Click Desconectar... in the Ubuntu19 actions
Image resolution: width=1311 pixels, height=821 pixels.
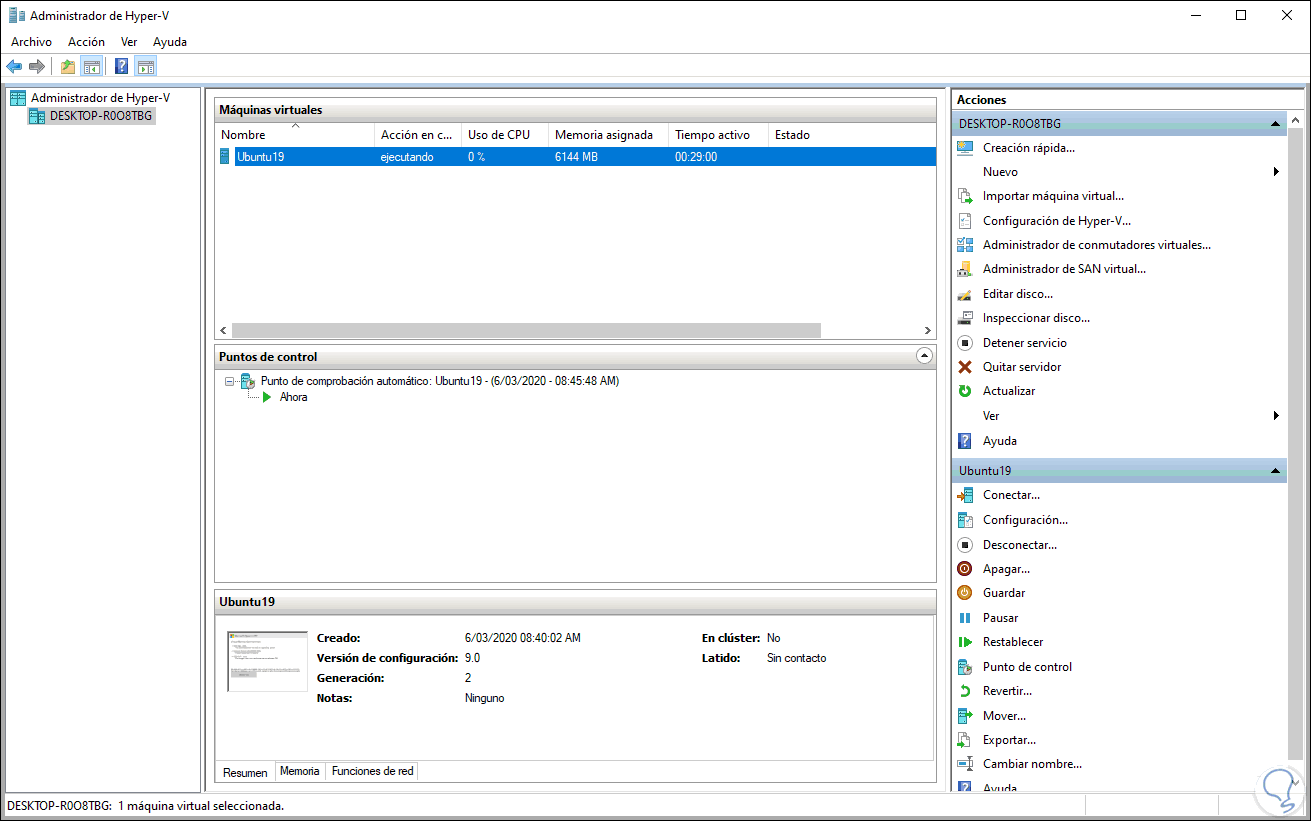(x=1020, y=545)
